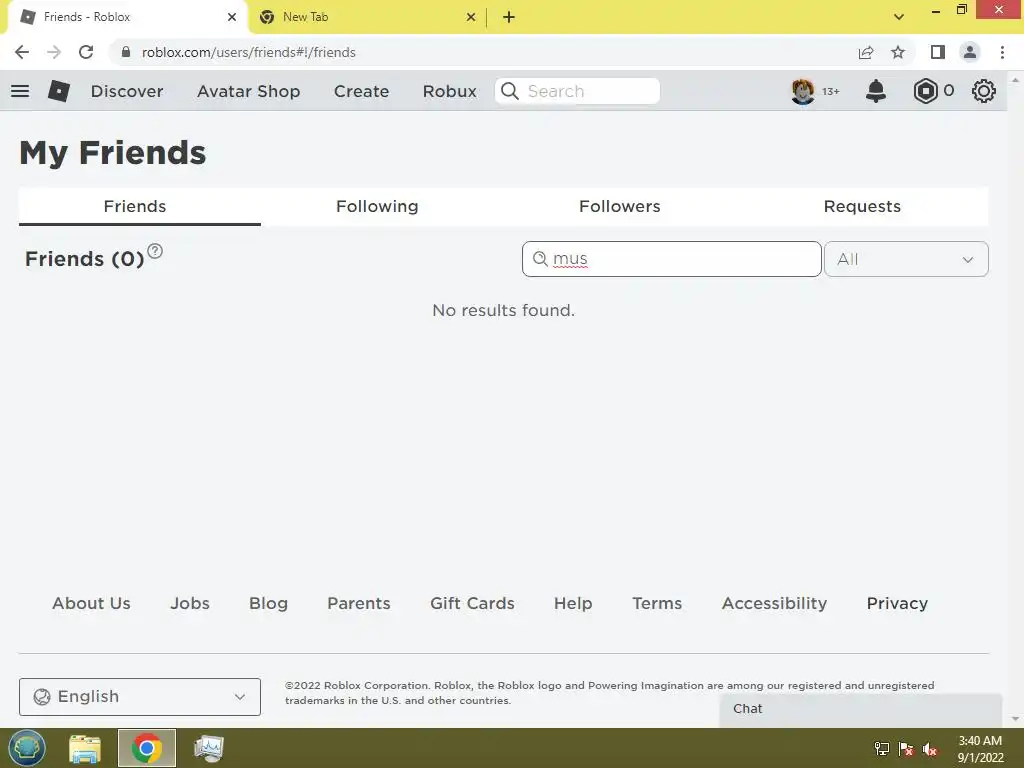This screenshot has width=1024, height=768.
Task: Open the Privacy footer link
Action: [897, 603]
